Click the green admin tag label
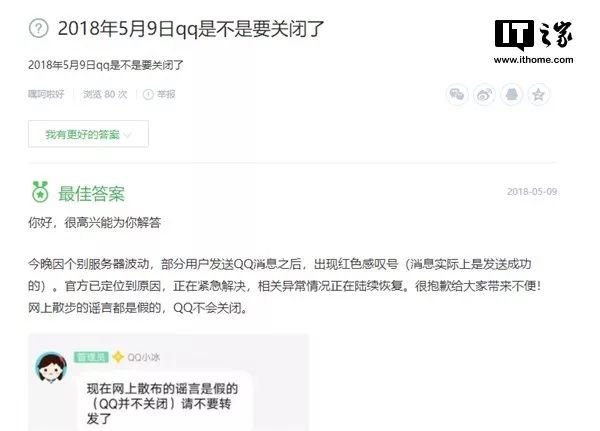 (91, 357)
